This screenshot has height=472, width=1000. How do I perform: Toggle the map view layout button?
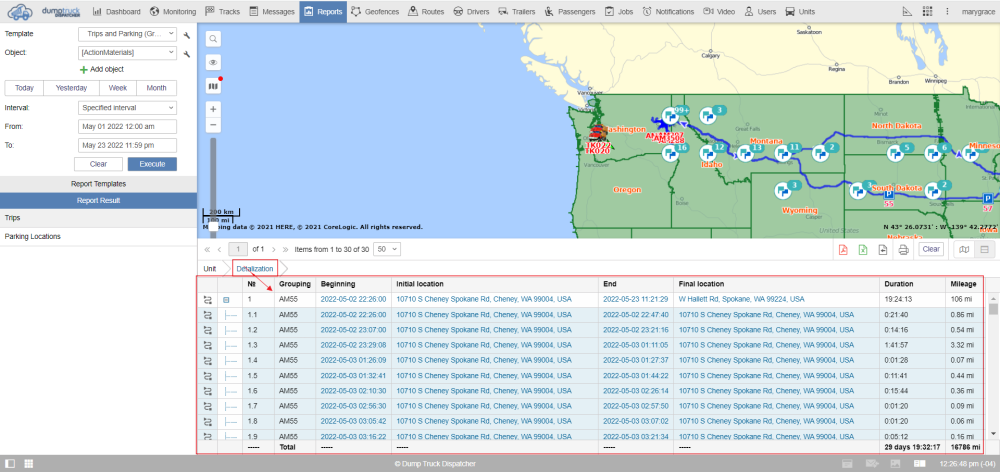(x=964, y=249)
